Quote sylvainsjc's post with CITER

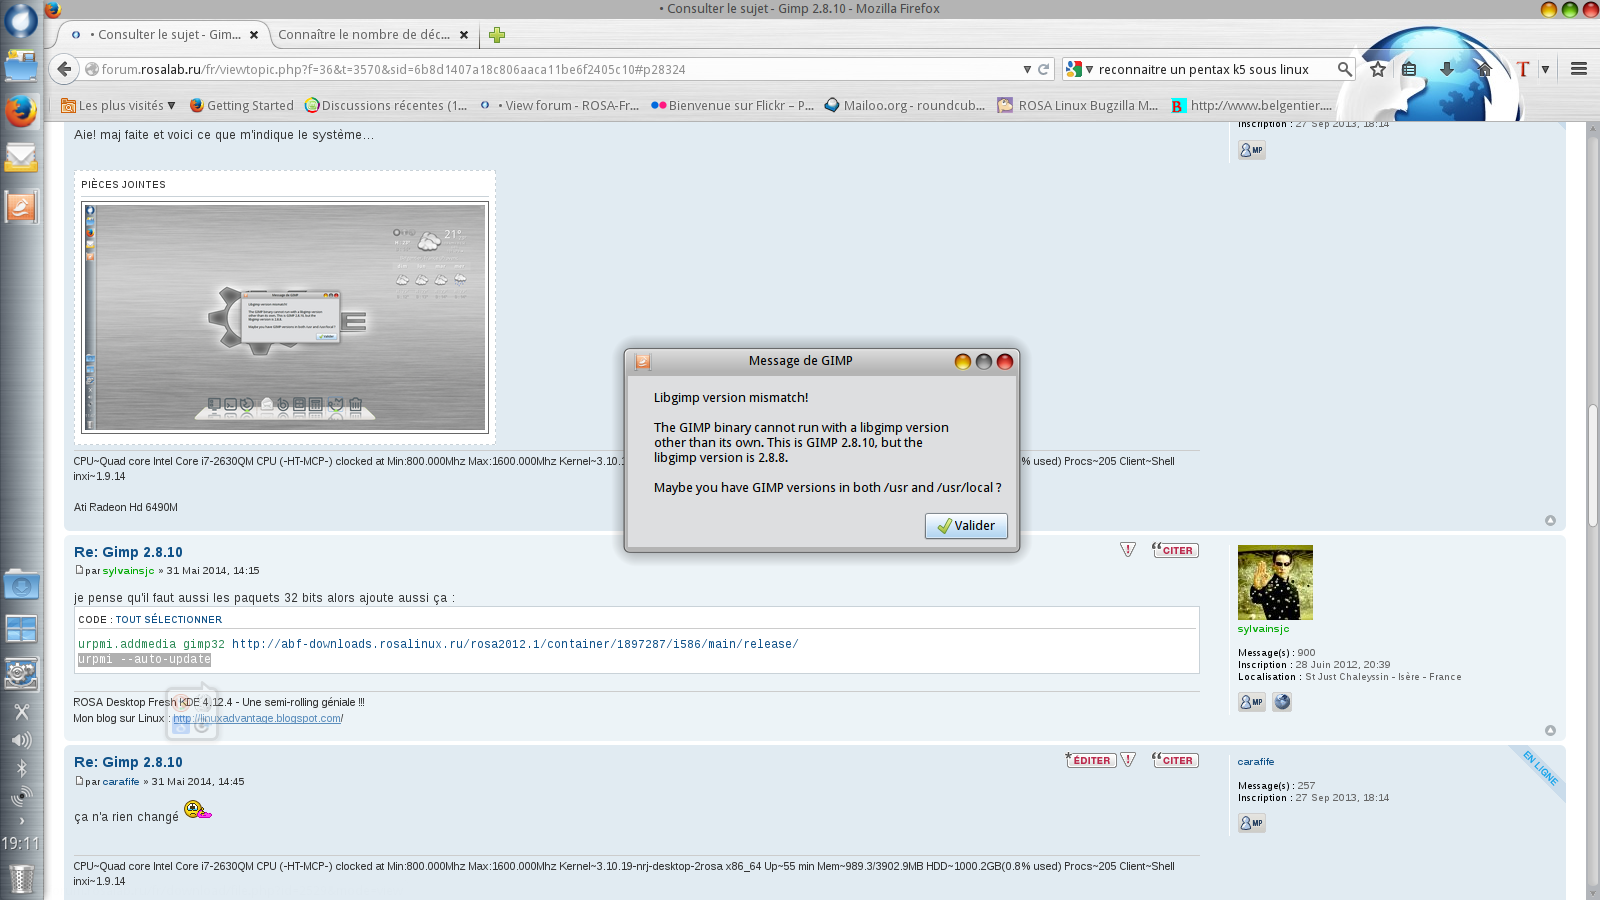pyautogui.click(x=1175, y=550)
